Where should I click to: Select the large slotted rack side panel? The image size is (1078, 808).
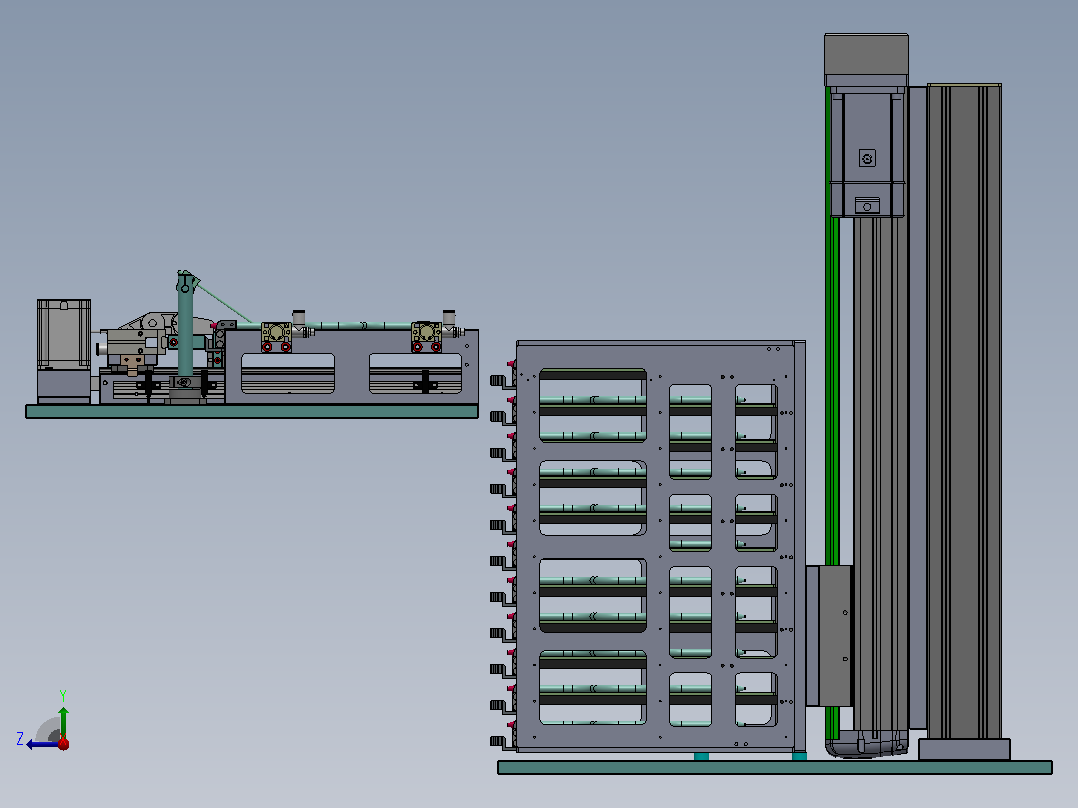657,547
